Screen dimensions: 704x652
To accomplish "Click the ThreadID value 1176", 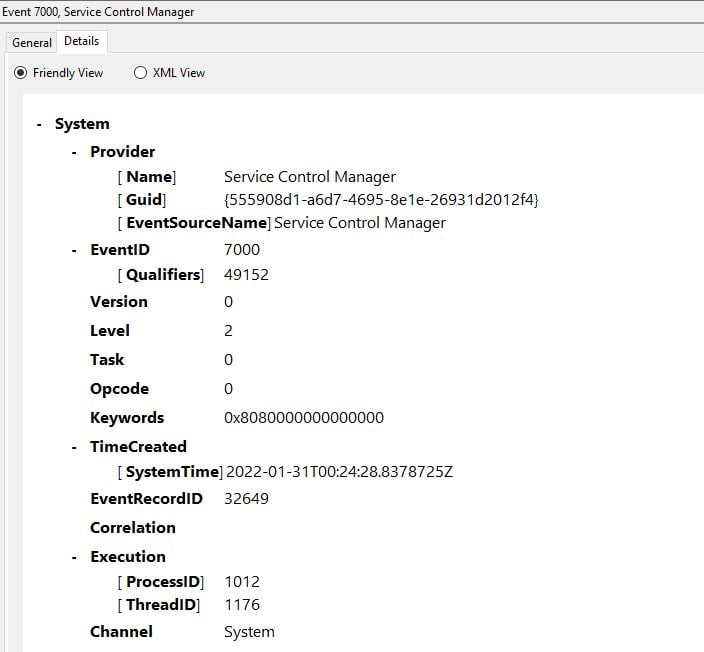I will pos(242,605).
